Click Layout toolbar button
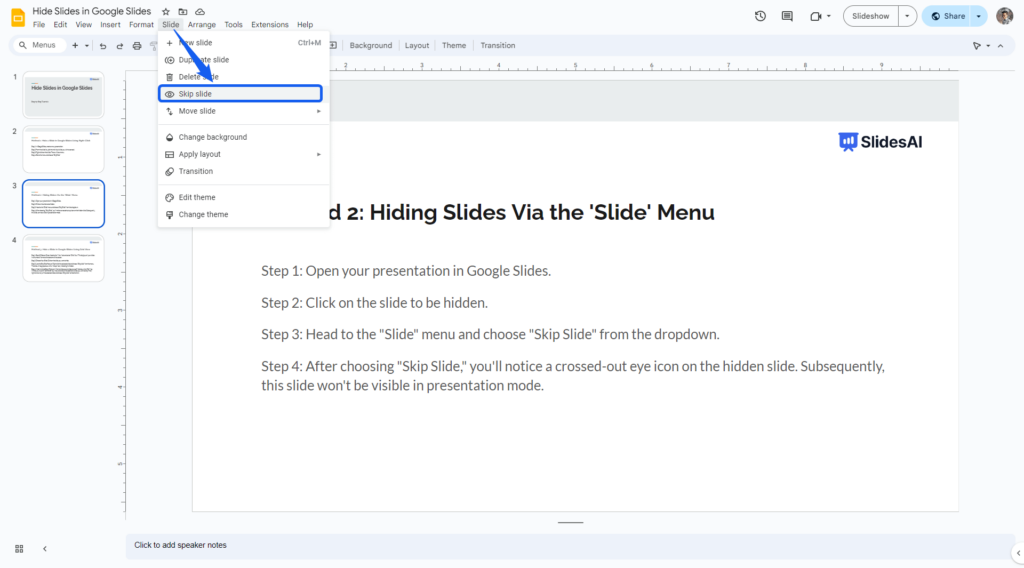1024x568 pixels. 417,46
